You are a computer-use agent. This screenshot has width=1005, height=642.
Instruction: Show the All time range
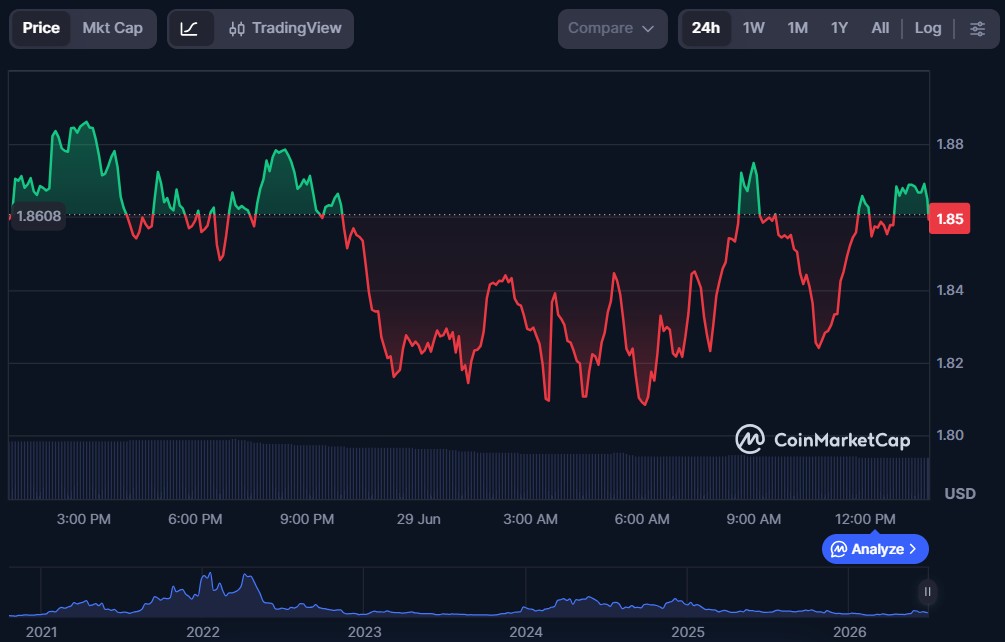click(x=879, y=29)
